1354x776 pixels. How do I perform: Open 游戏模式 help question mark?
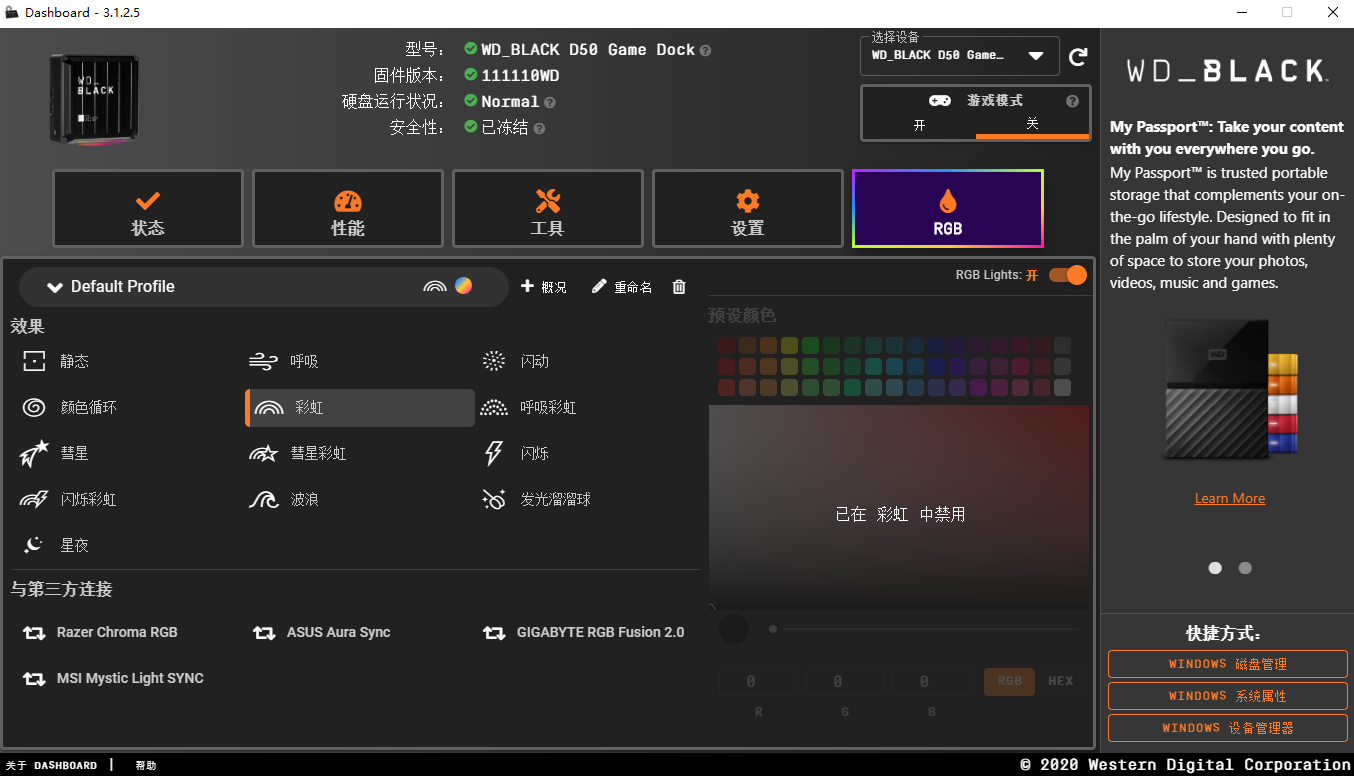pyautogui.click(x=1072, y=101)
